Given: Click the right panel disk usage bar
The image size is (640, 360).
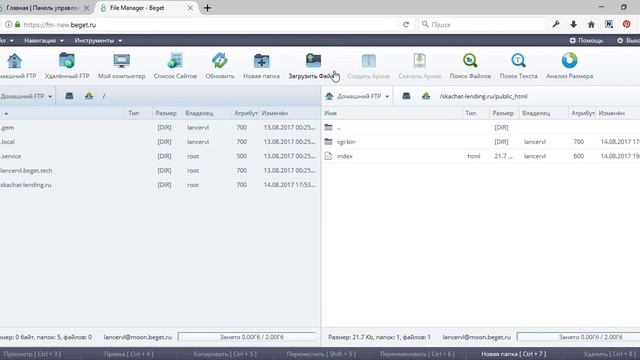Looking at the screenshot, I should 578,337.
